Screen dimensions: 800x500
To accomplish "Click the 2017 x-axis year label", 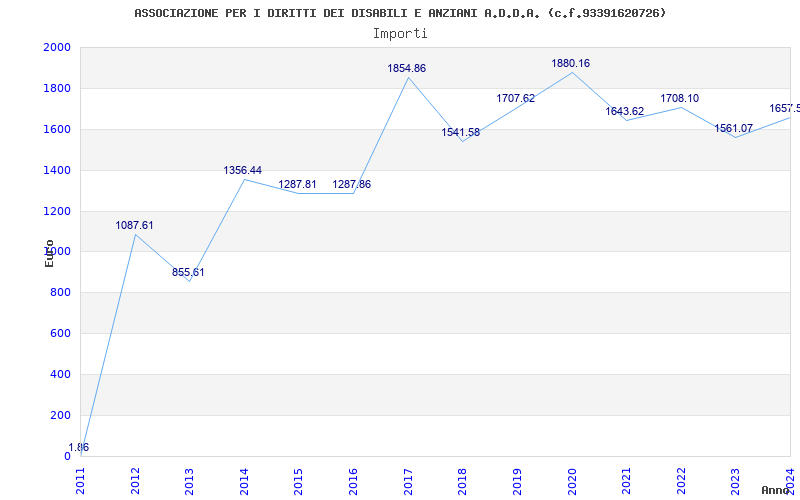I will pos(408,482).
